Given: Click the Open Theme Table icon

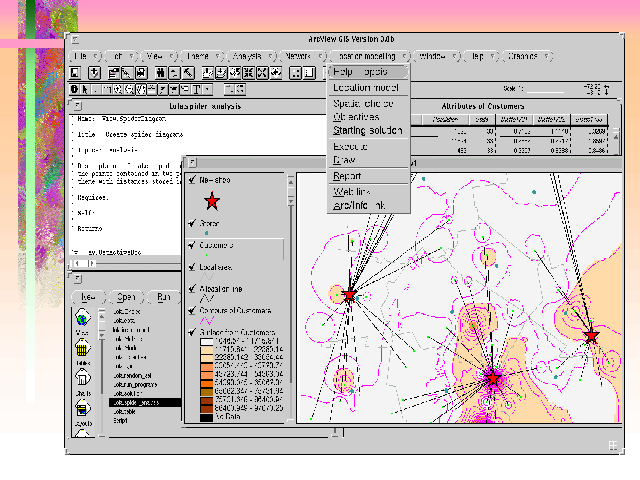Looking at the screenshot, I should coord(141,73).
